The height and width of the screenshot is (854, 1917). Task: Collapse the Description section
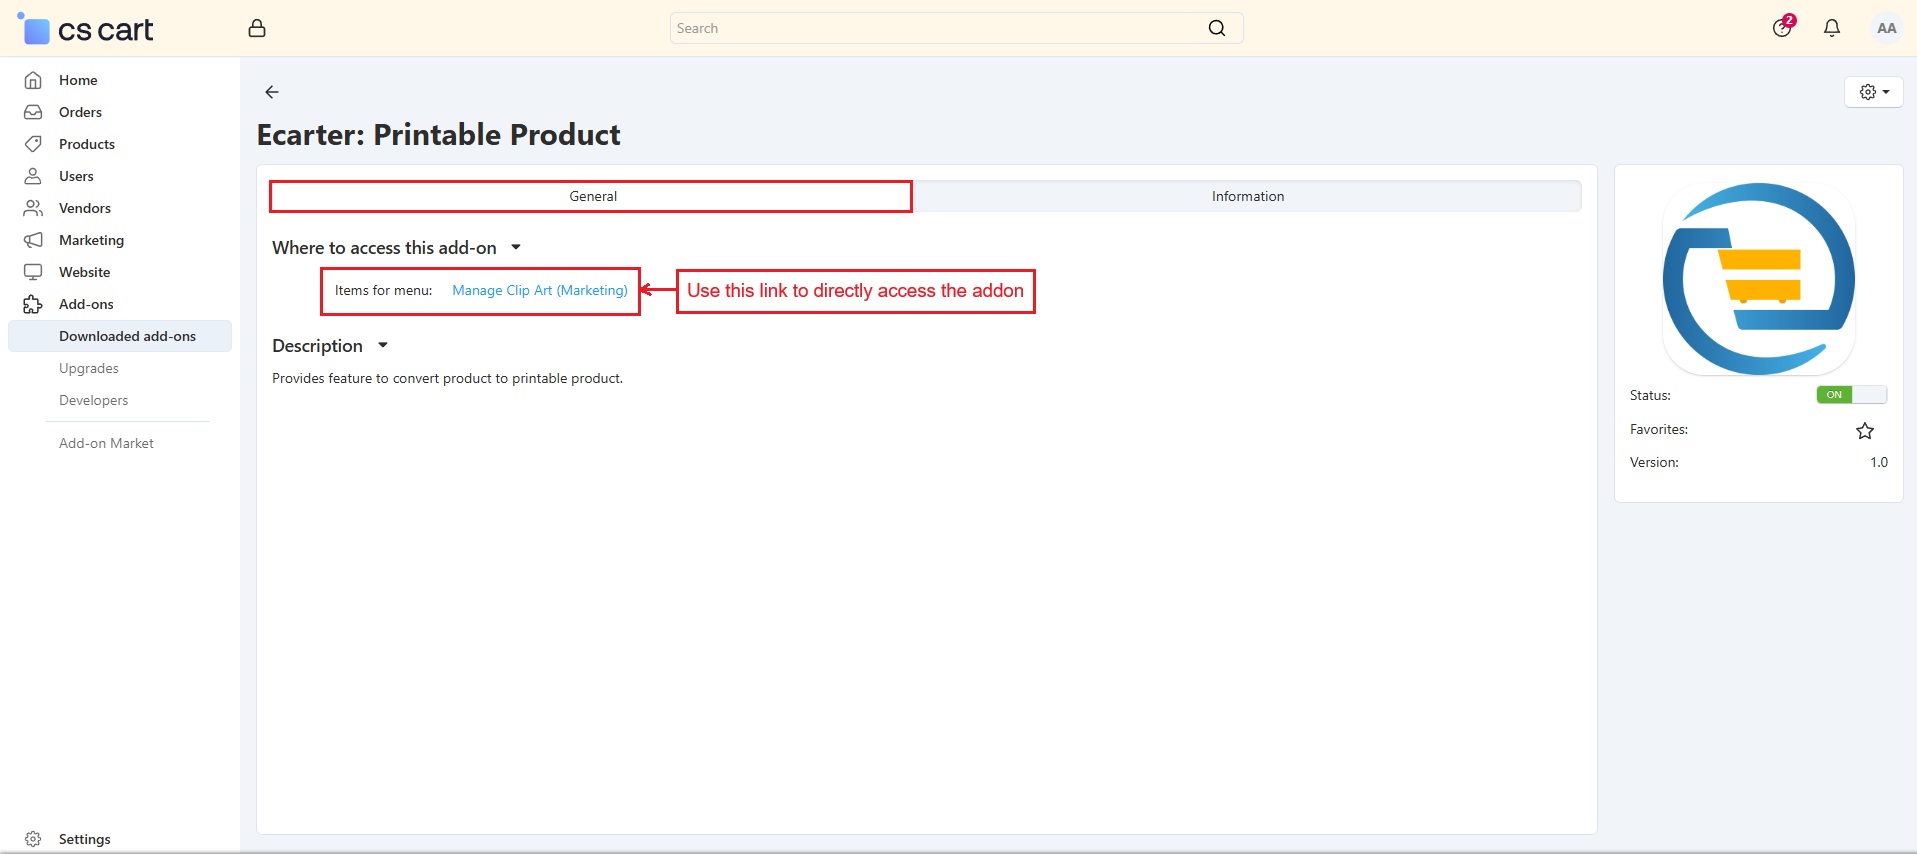382,345
